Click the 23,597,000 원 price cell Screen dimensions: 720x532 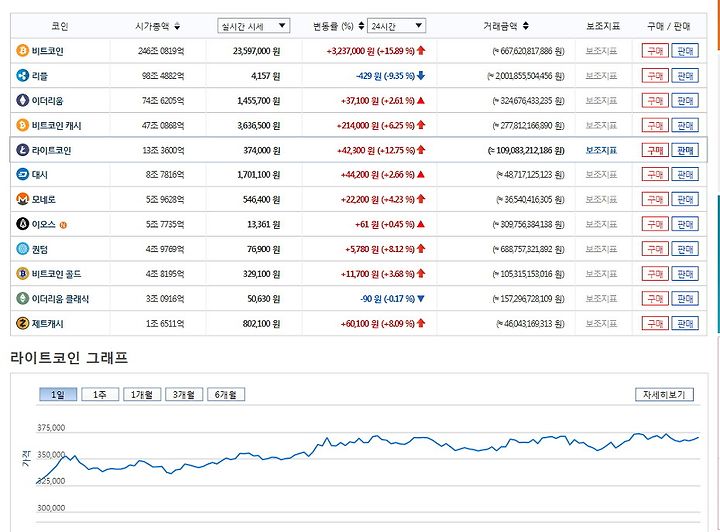[256, 51]
